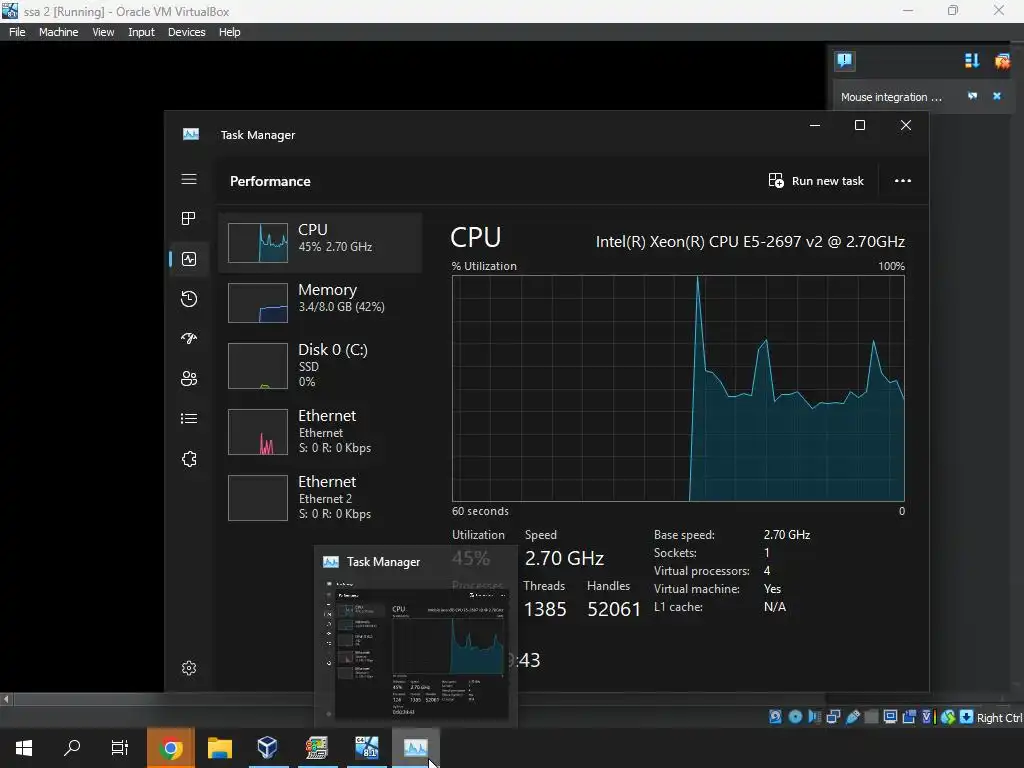Click notification sort order icon
This screenshot has width=1024, height=768.
tap(972, 61)
